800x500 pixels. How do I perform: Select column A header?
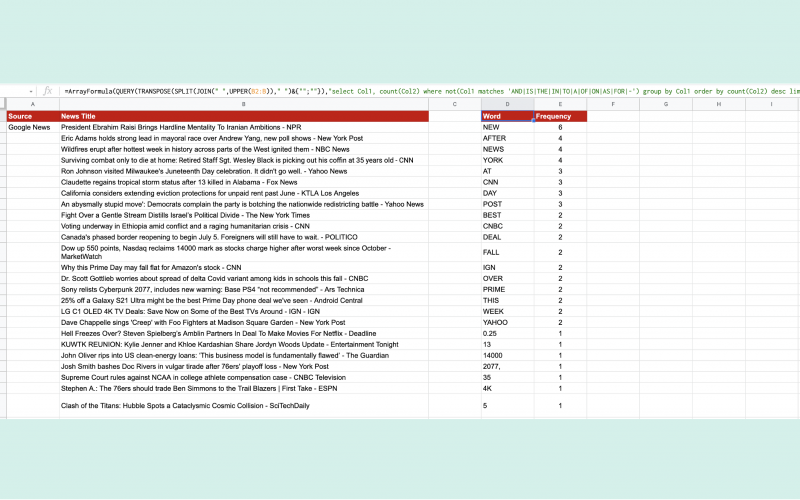click(31, 104)
